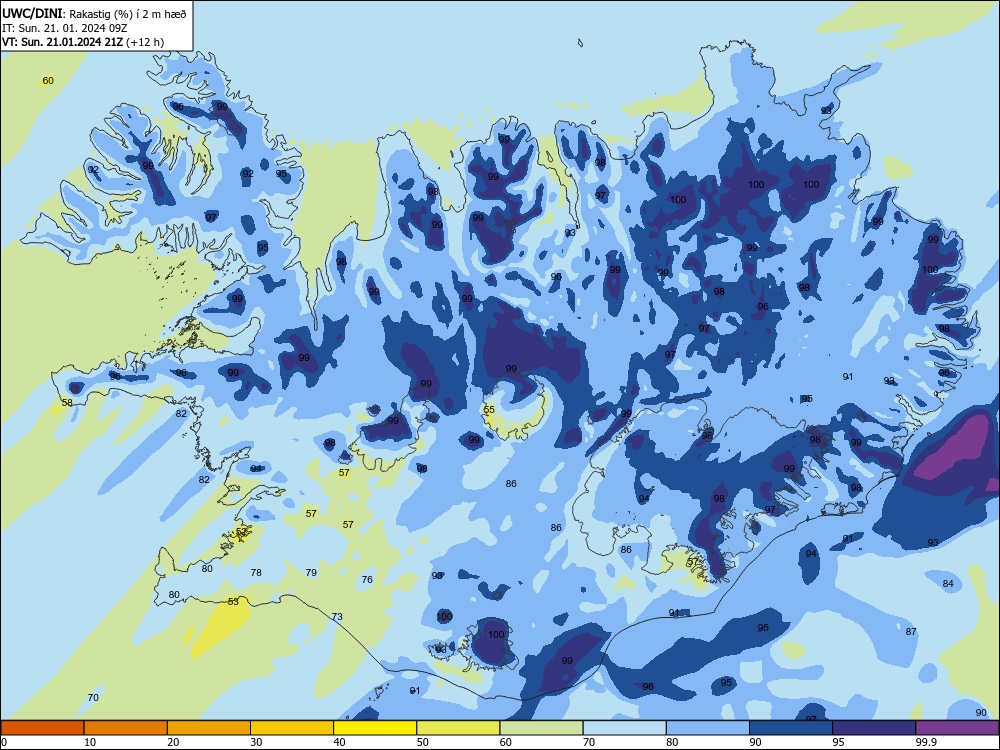Image resolution: width=1000 pixels, height=750 pixels.
Task: Click the 0–10 dark orange legend swatch
Action: pyautogui.click(x=42, y=728)
